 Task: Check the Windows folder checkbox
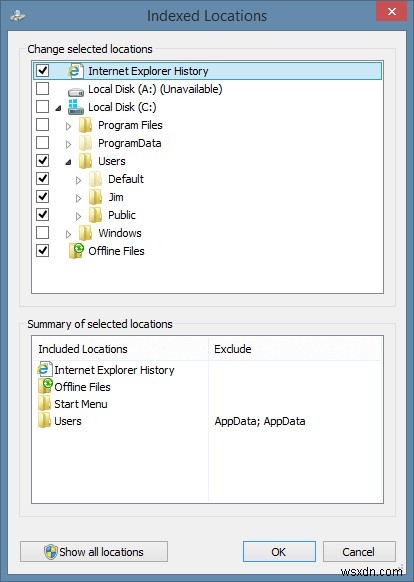(x=43, y=233)
